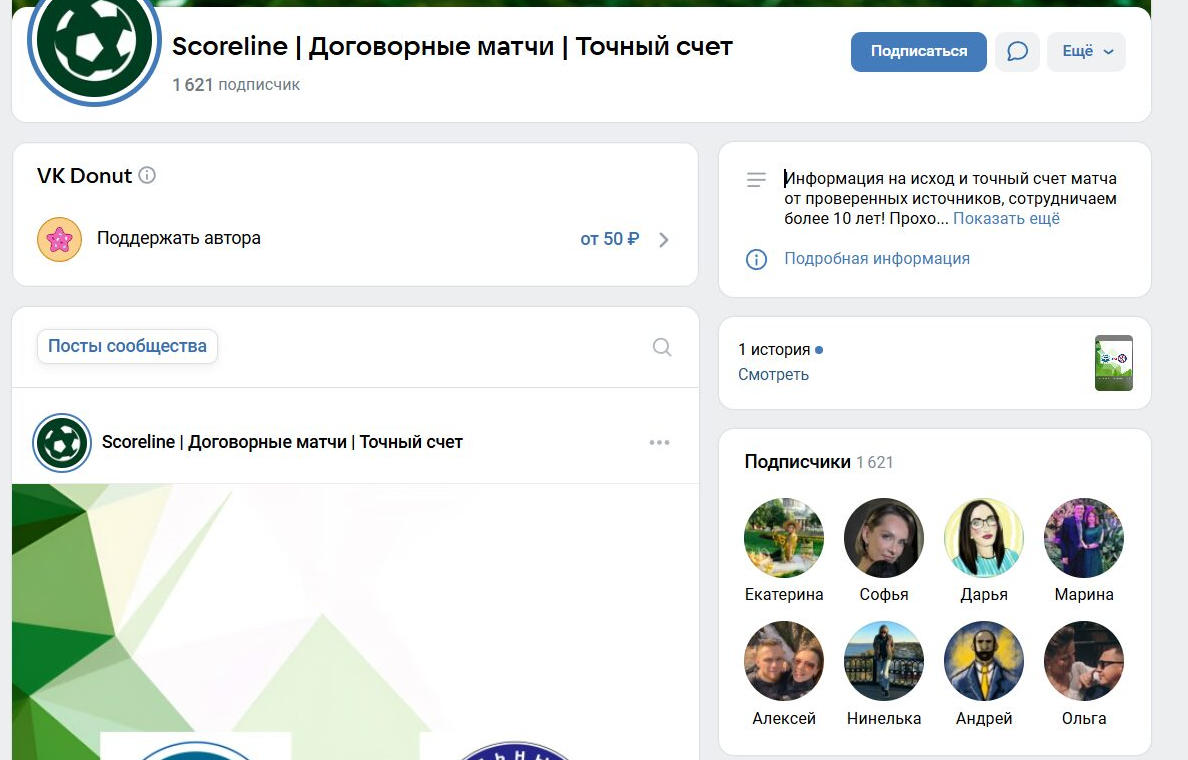
Task: Click the Подписчики 1 621 heading
Action: (x=818, y=462)
